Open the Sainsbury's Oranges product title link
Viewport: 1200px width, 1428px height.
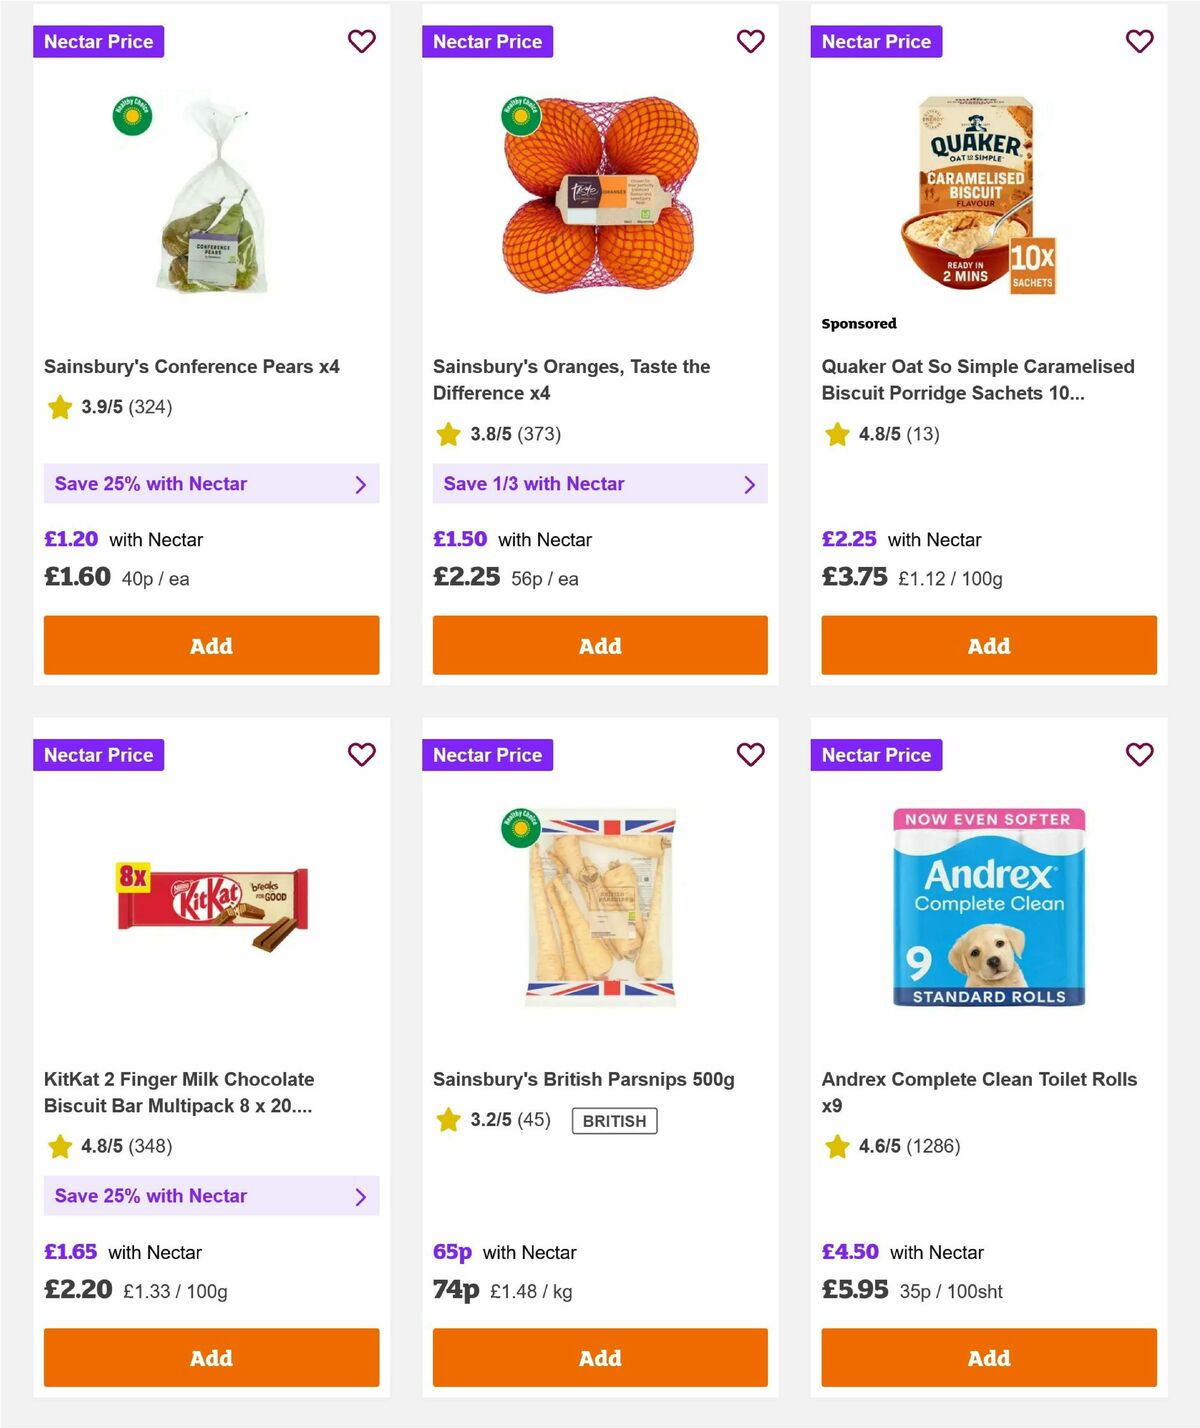[570, 380]
